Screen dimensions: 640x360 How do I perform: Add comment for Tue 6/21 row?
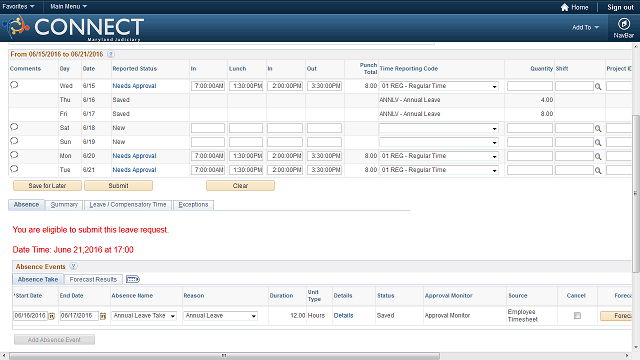(14, 169)
